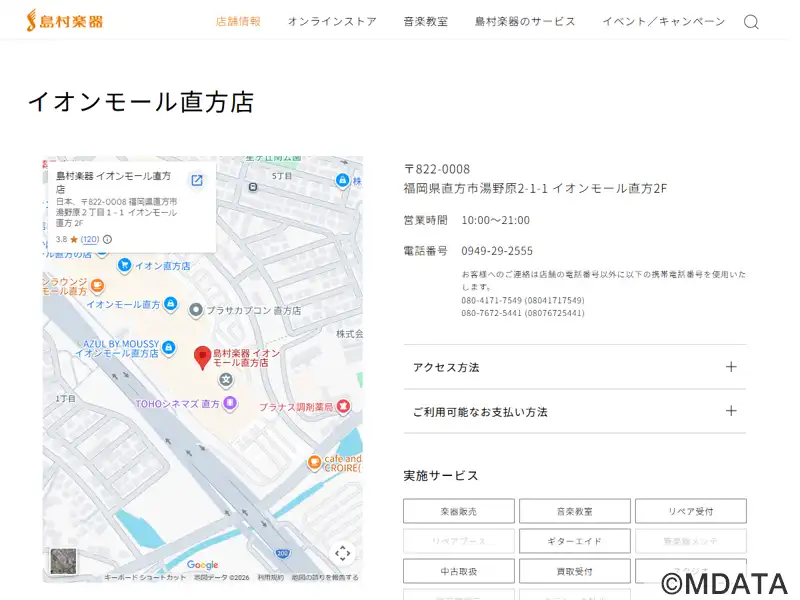This screenshot has height=600, width=800.
Task: Open the オンラインストア menu
Action: tap(332, 21)
